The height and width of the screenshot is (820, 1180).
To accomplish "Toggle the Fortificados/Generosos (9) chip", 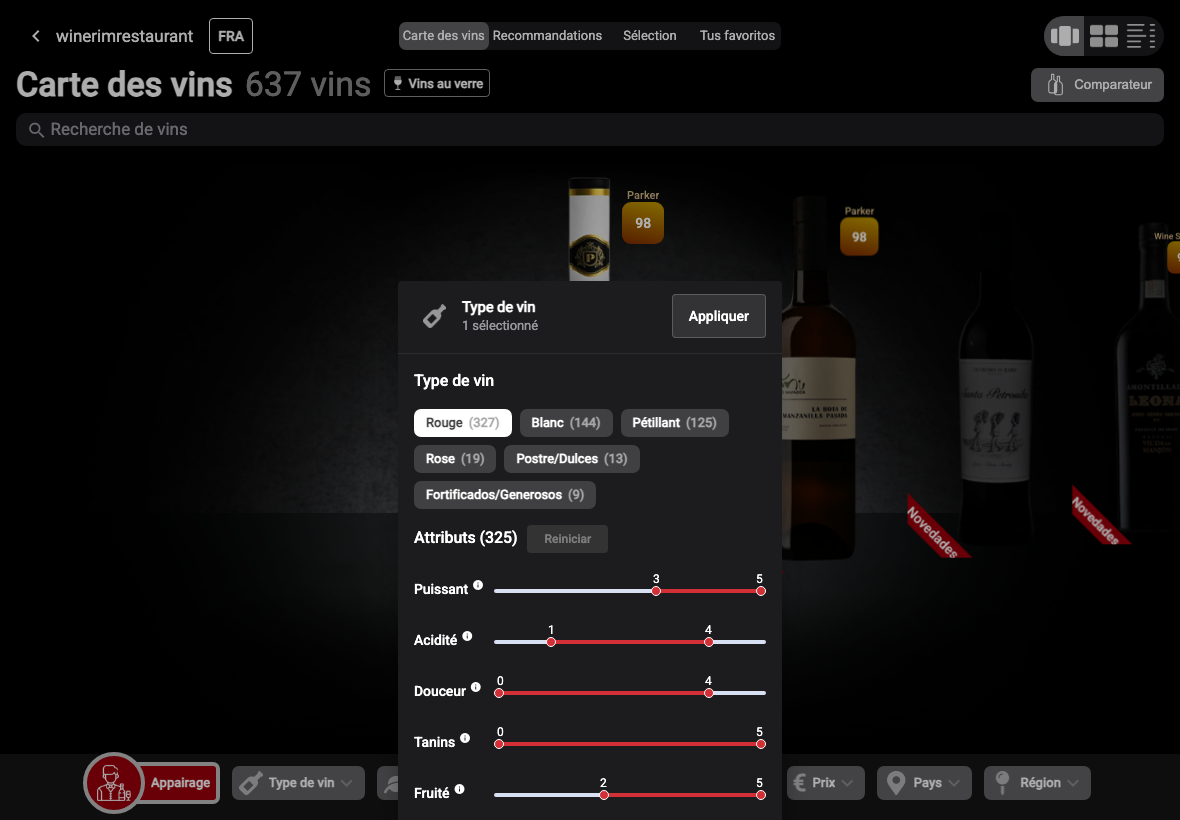I will 505,495.
